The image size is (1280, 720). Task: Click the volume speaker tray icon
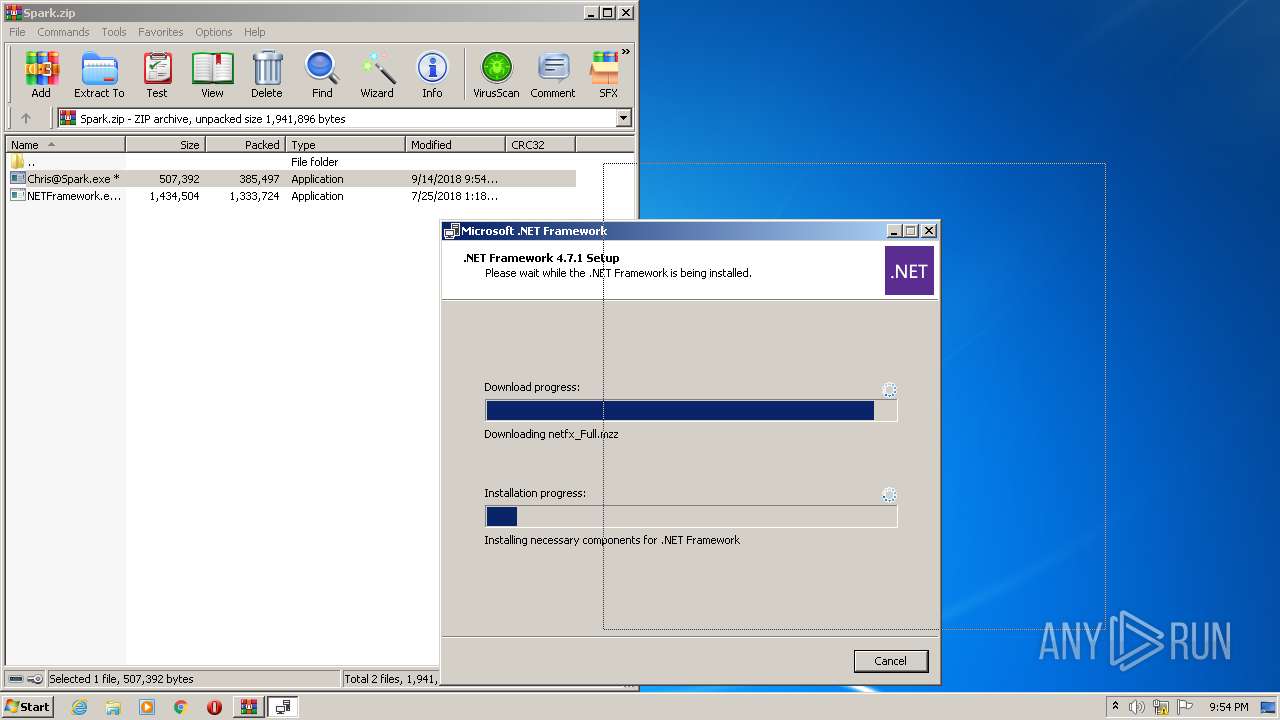1137,707
